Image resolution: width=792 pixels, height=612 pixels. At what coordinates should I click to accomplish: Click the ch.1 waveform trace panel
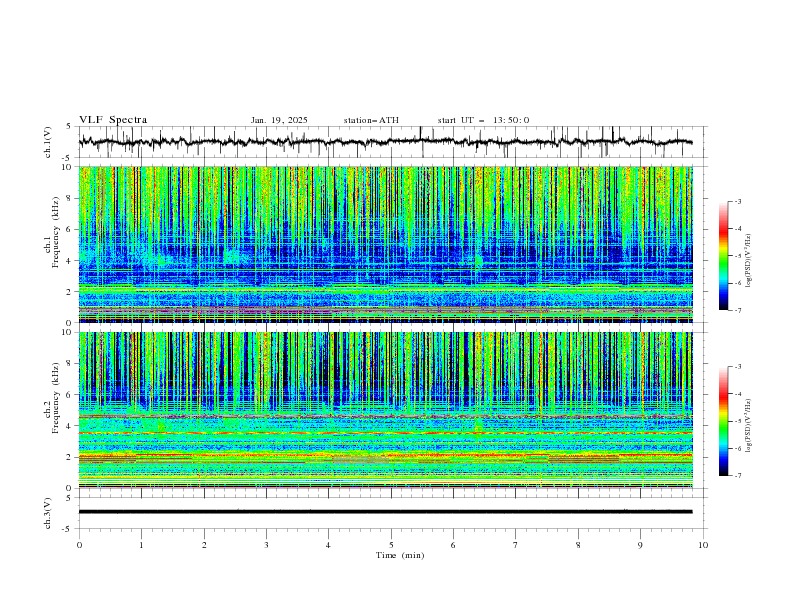coord(393,142)
